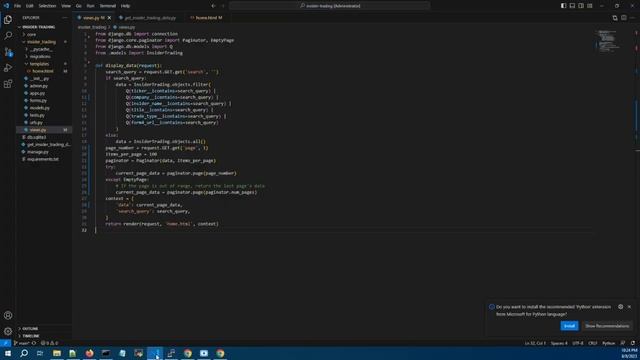Open the Terminal menu
640x360 pixels.
point(108,6)
